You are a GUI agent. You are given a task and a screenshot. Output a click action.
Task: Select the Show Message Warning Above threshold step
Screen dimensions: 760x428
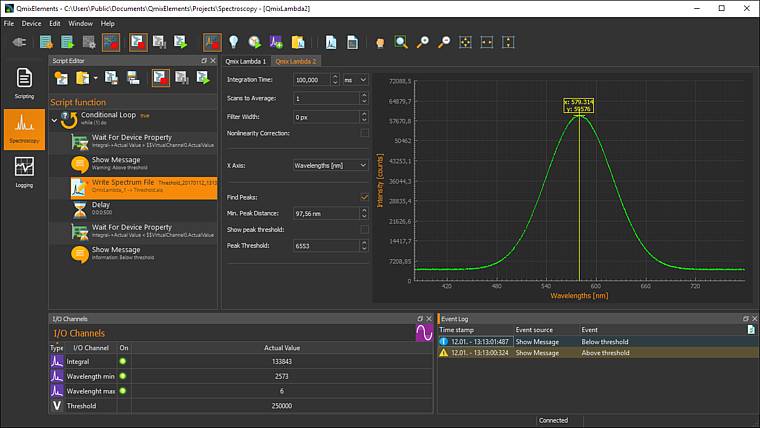point(144,164)
